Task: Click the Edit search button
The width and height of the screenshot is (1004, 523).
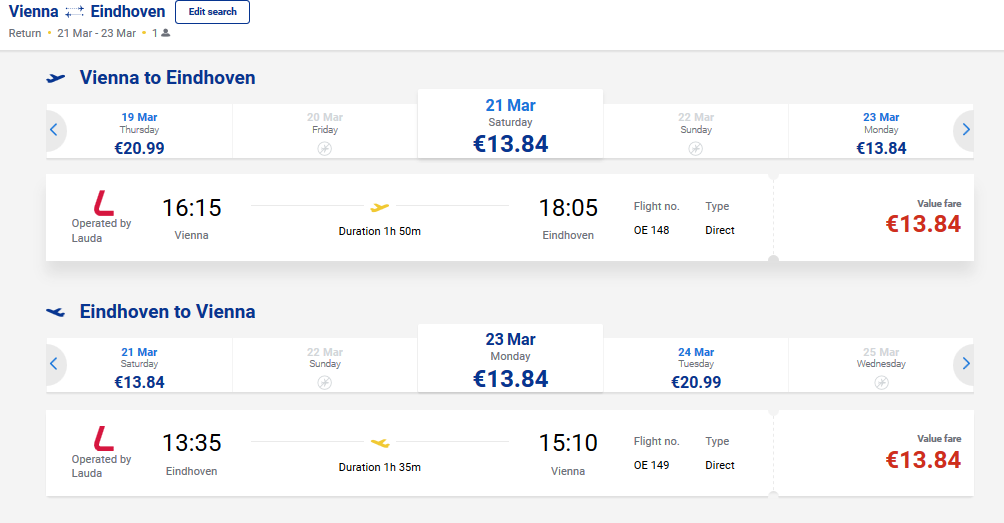Action: (x=212, y=12)
